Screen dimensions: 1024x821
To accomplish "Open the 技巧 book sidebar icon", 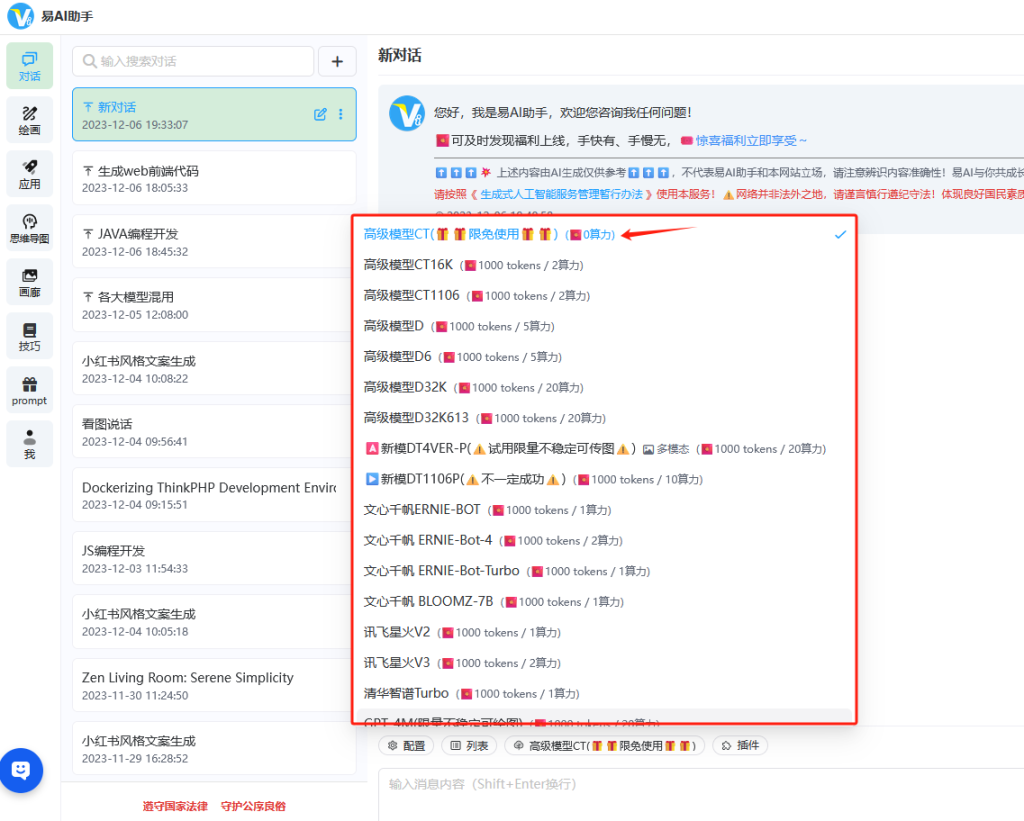I will coord(29,336).
